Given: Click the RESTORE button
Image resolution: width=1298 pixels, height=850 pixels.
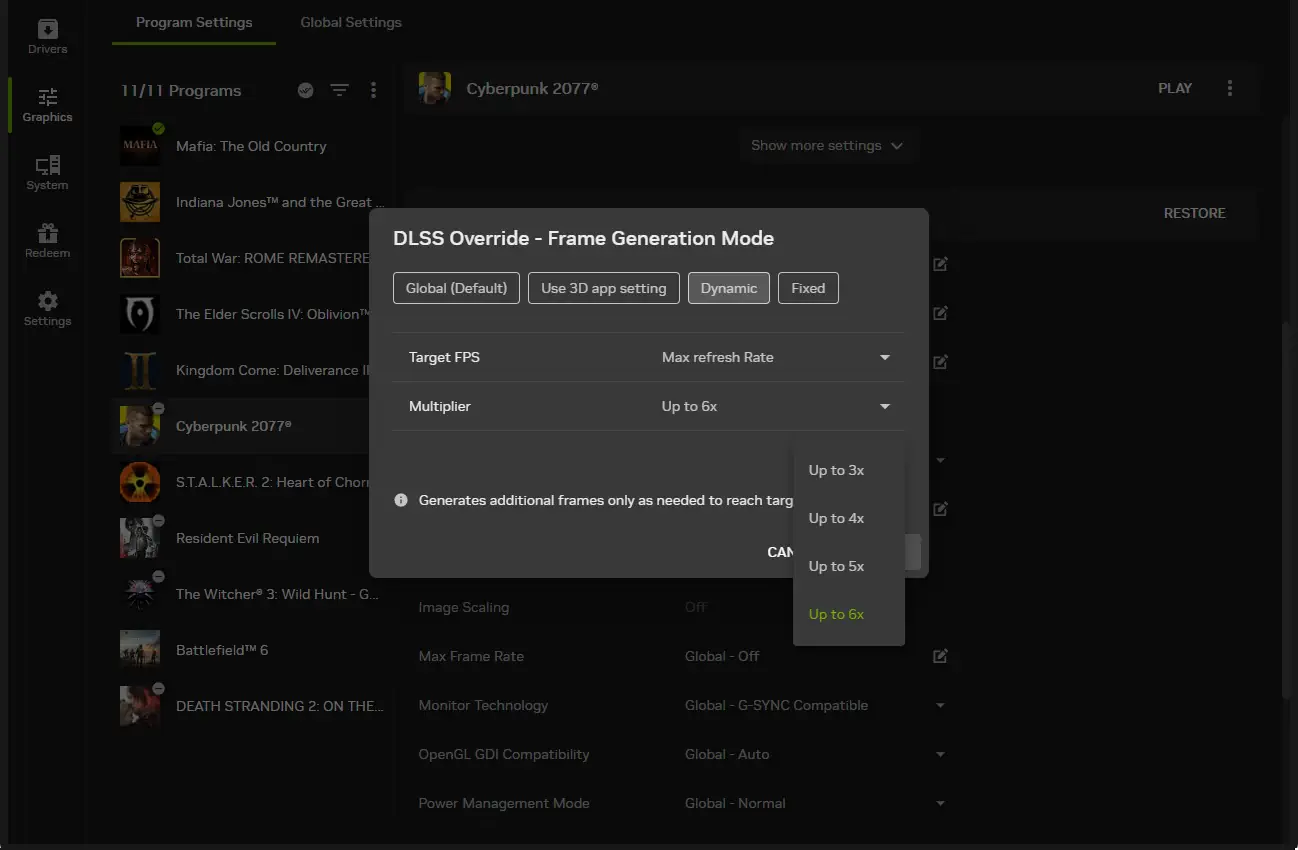Looking at the screenshot, I should (1195, 213).
